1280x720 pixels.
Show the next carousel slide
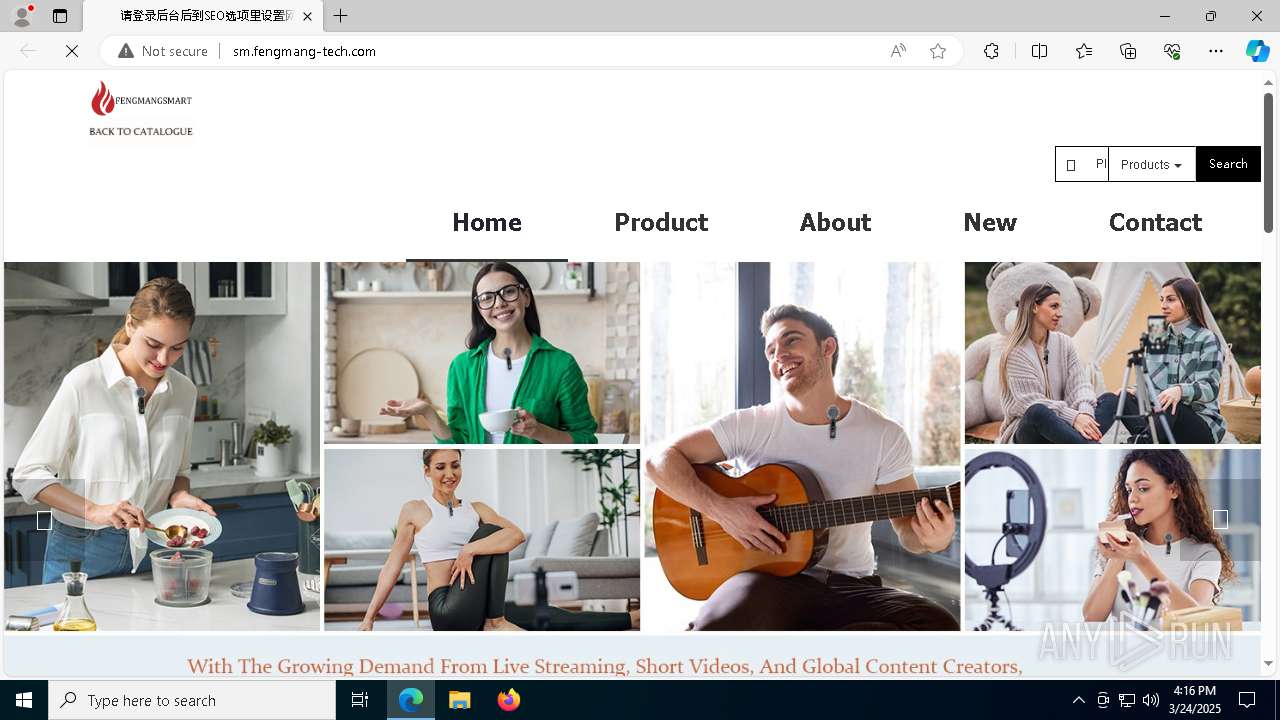1220,519
